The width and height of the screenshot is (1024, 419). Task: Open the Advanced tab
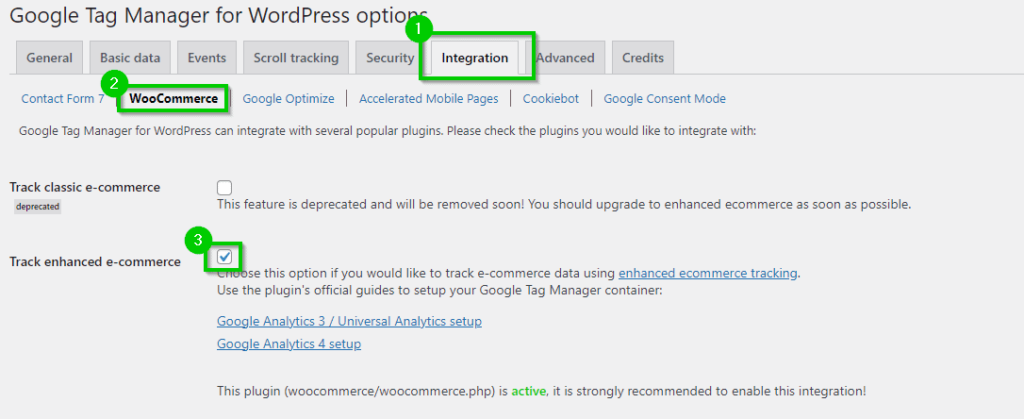[x=565, y=57]
